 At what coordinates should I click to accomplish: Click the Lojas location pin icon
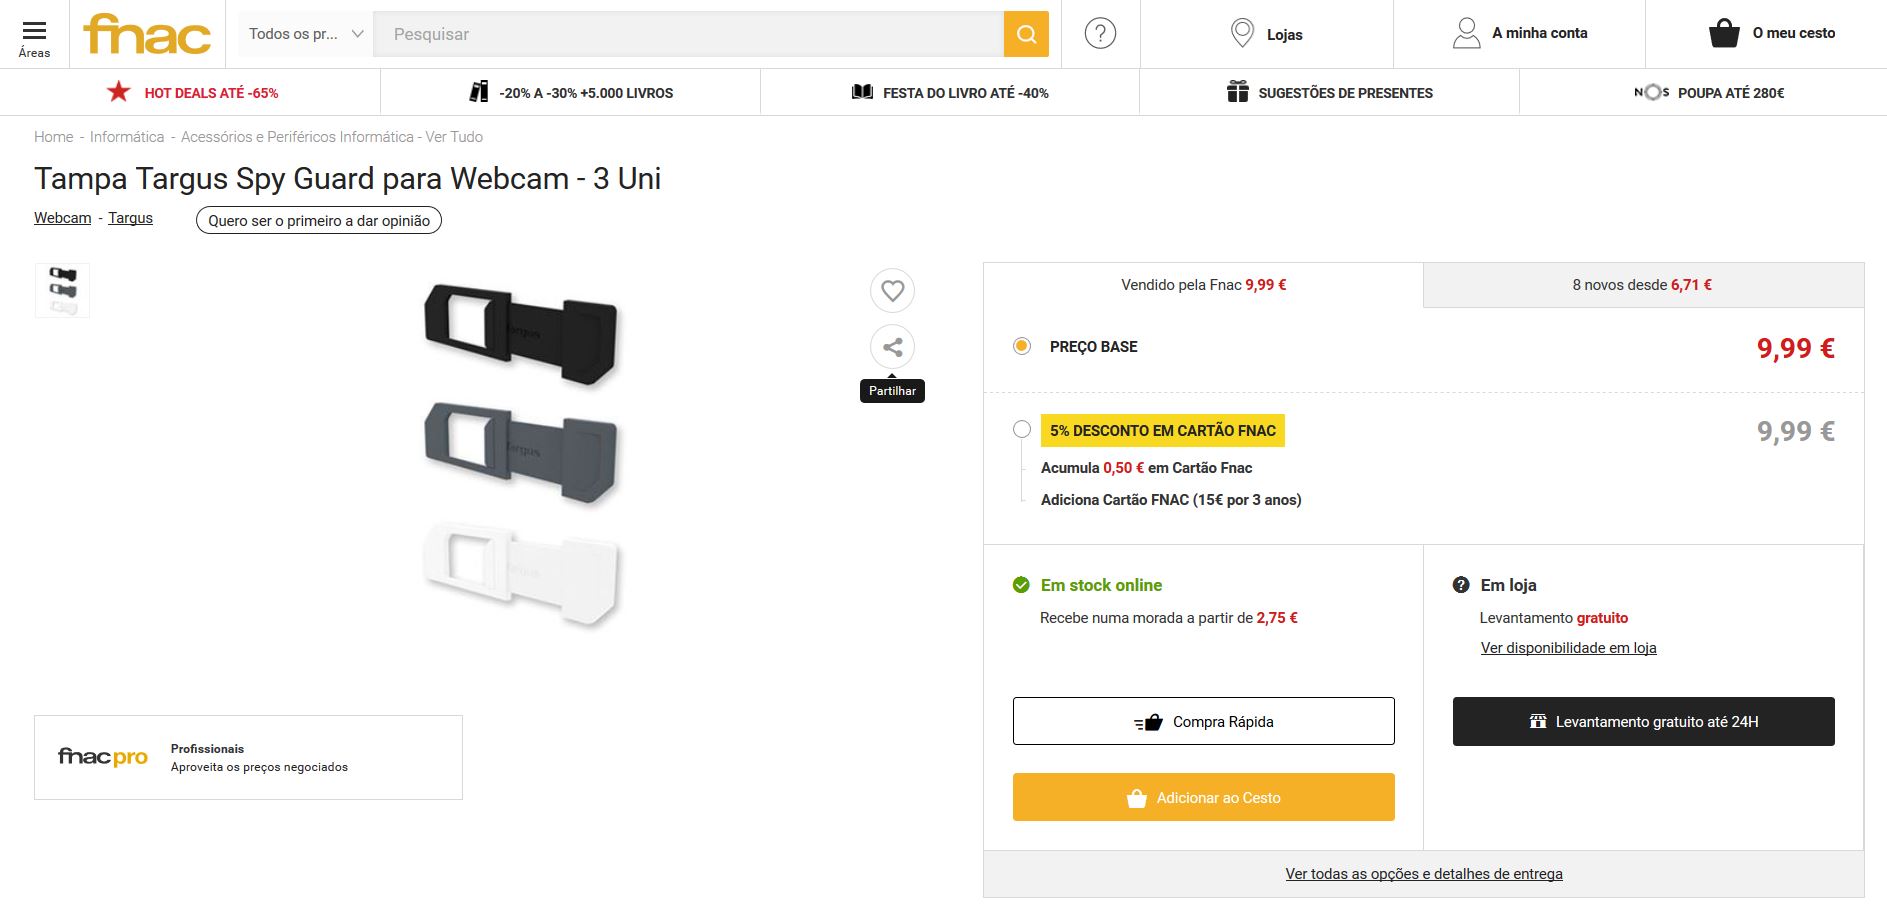(1242, 33)
